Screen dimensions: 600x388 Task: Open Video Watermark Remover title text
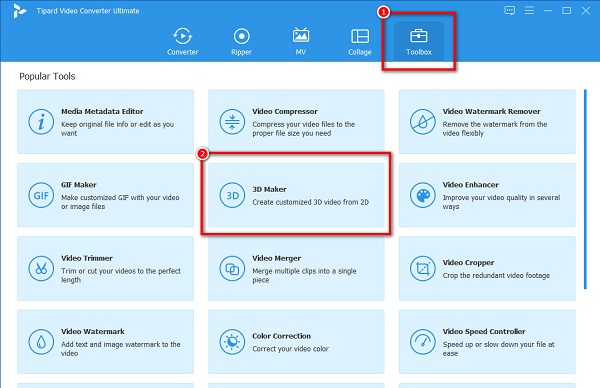pyautogui.click(x=491, y=111)
